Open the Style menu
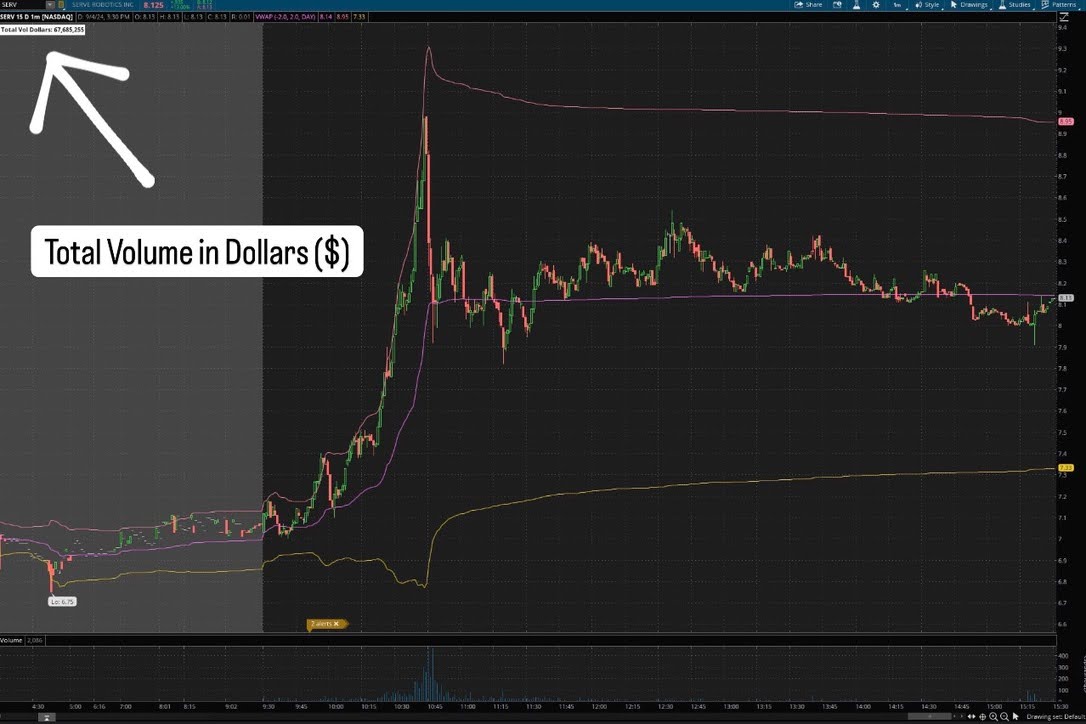The height and width of the screenshot is (724, 1086). (928, 5)
